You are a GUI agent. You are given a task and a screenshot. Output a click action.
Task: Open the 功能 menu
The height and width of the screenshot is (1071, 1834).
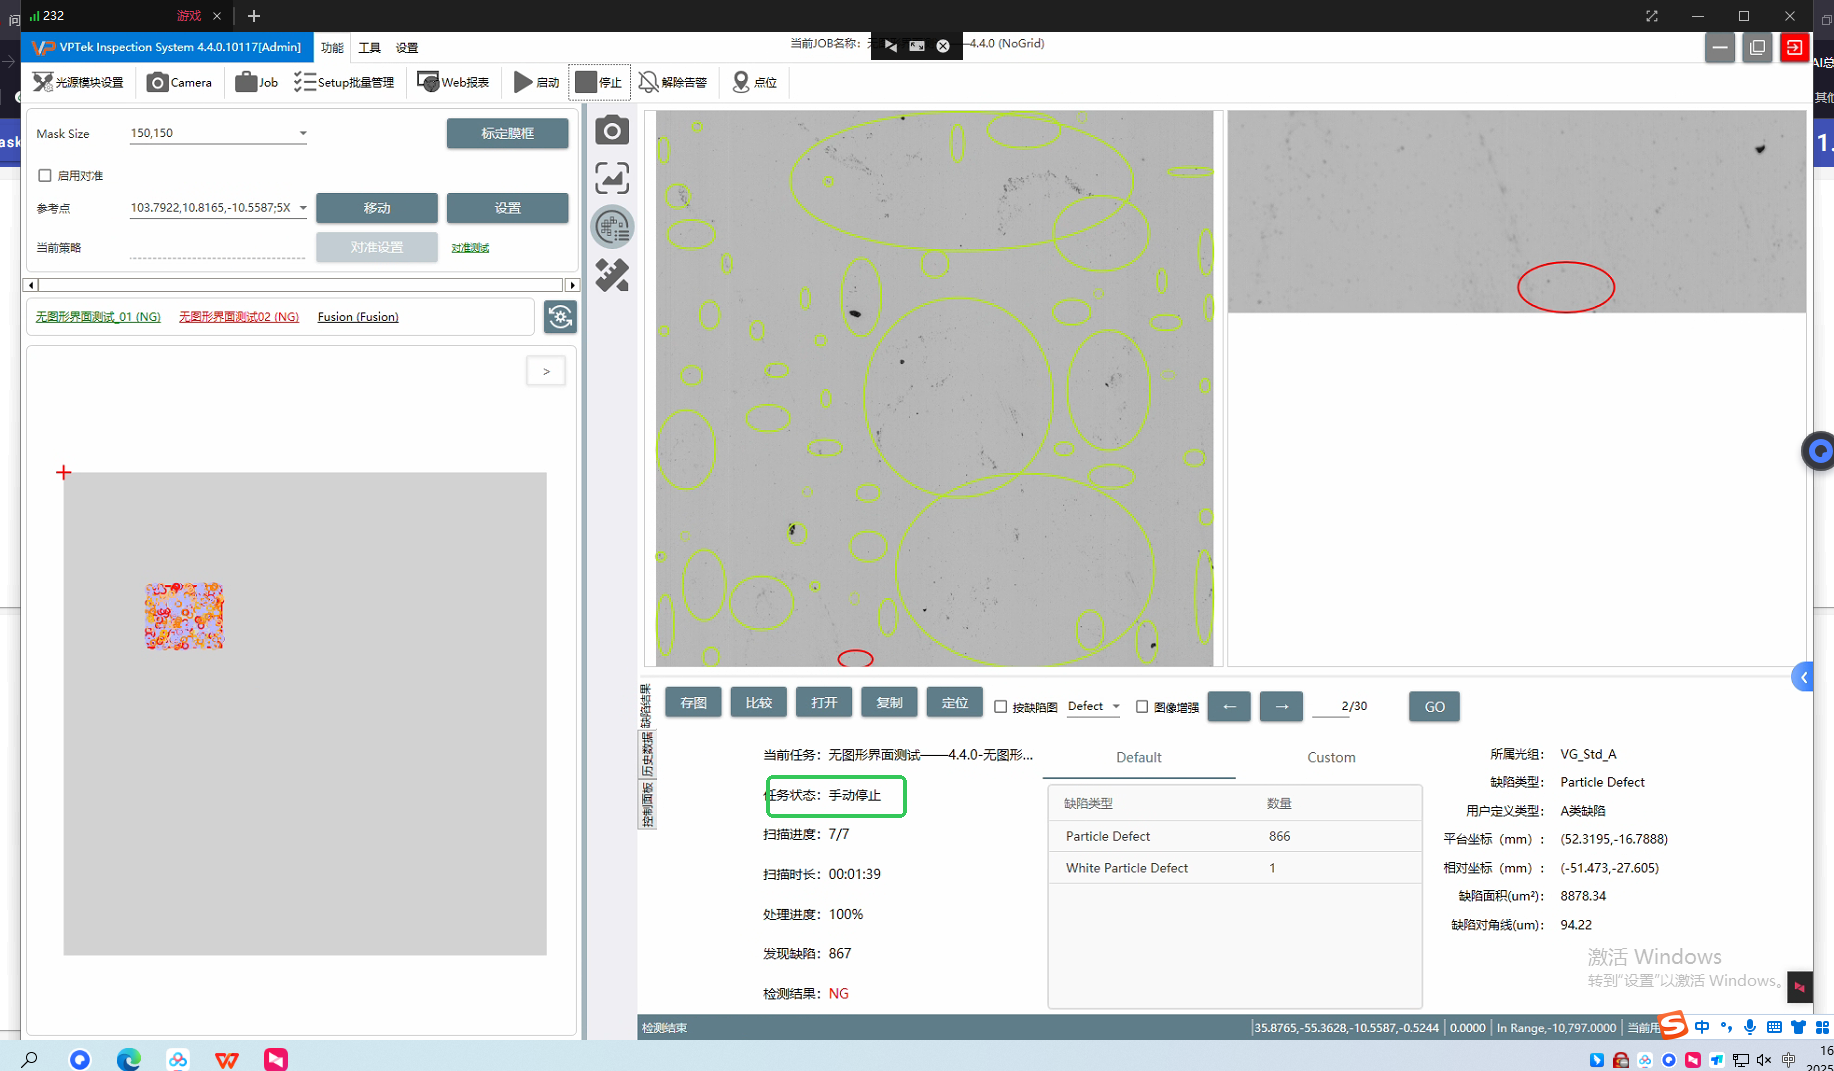(x=332, y=48)
